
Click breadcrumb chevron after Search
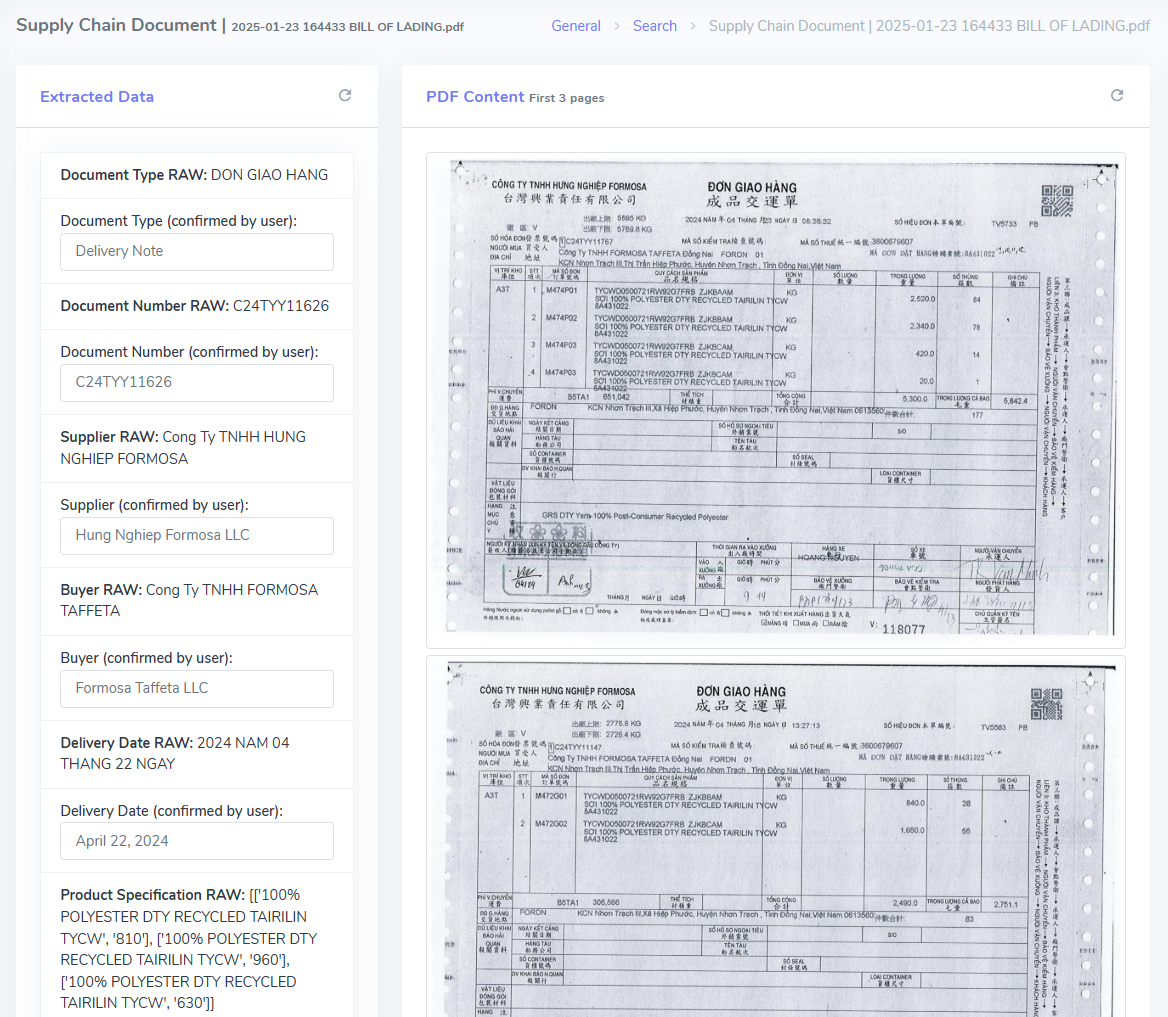click(693, 26)
